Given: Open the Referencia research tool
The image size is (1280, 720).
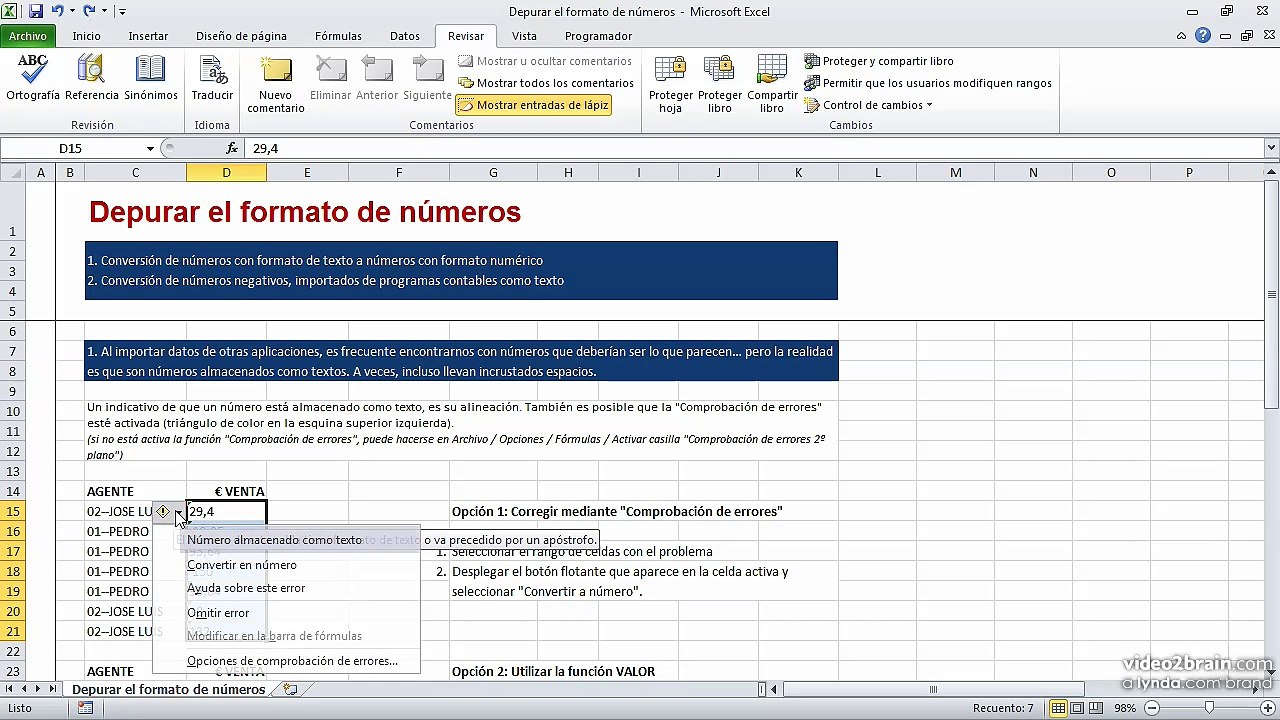Looking at the screenshot, I should click(x=92, y=78).
